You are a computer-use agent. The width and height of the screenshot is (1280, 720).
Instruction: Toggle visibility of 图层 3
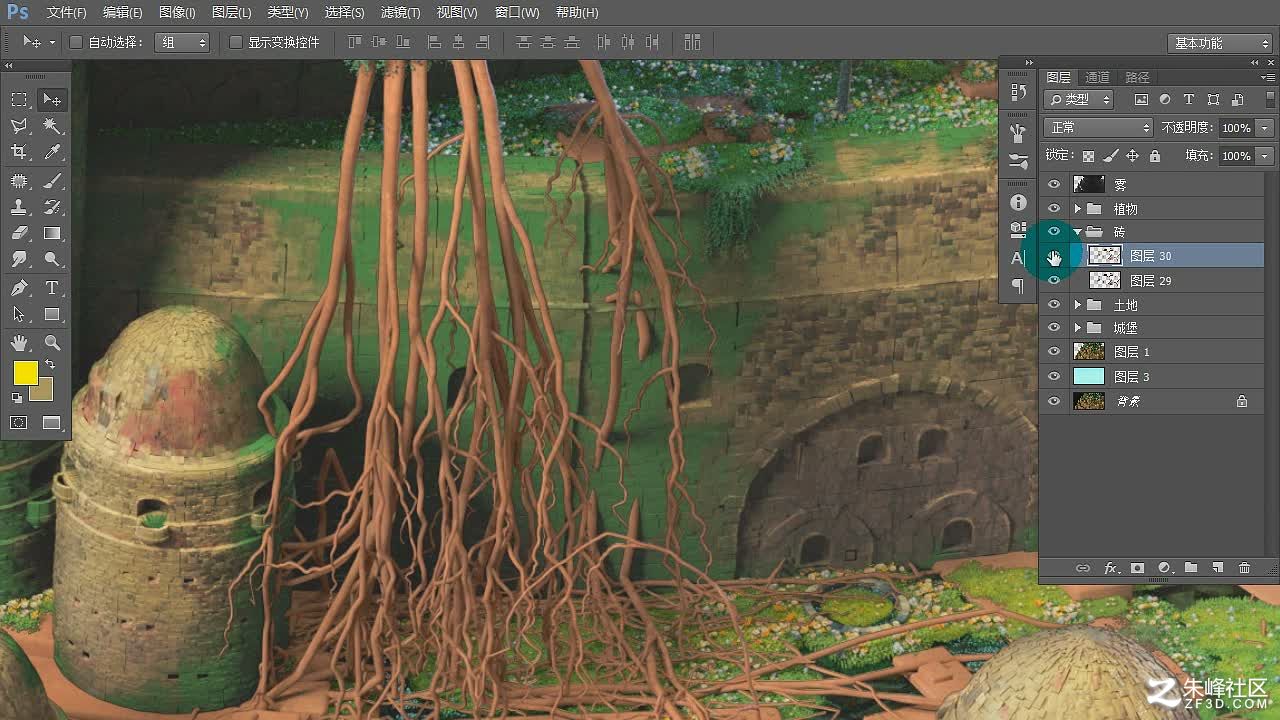point(1053,376)
